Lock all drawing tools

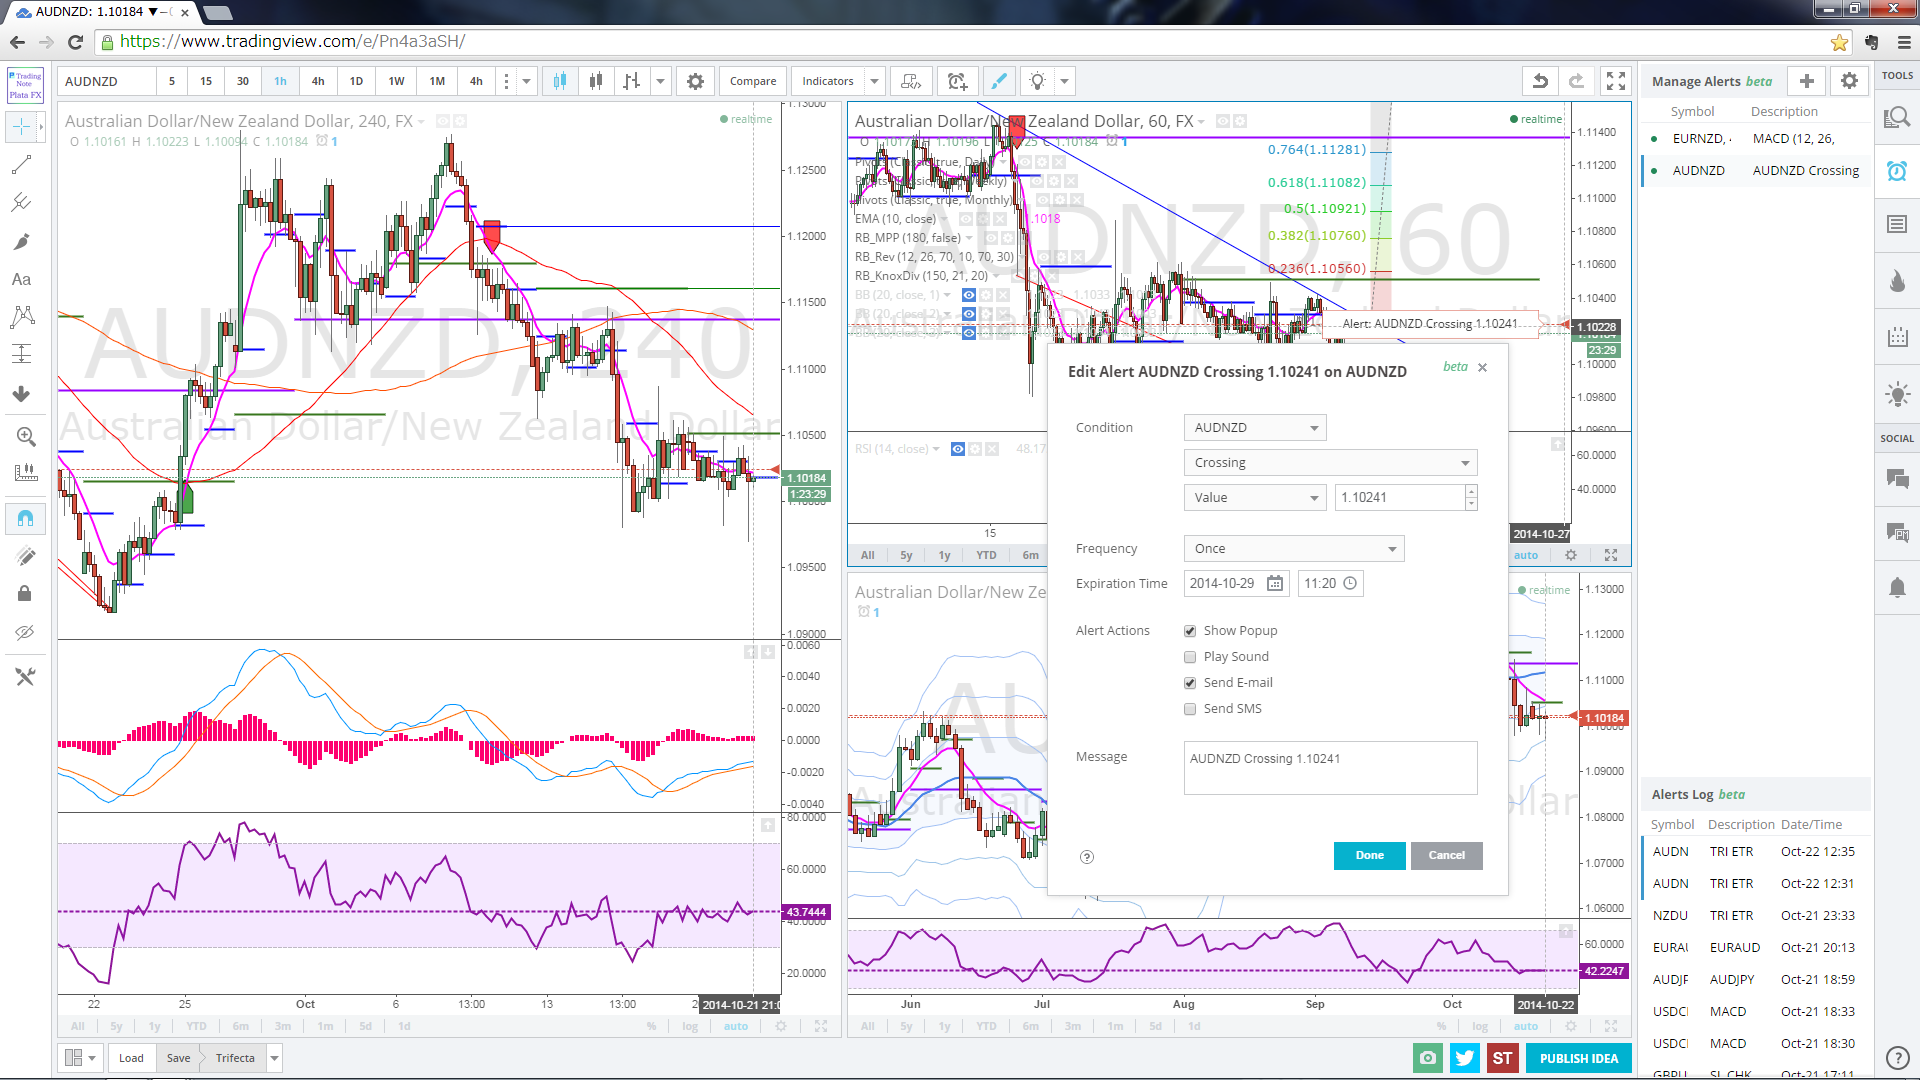tap(25, 593)
